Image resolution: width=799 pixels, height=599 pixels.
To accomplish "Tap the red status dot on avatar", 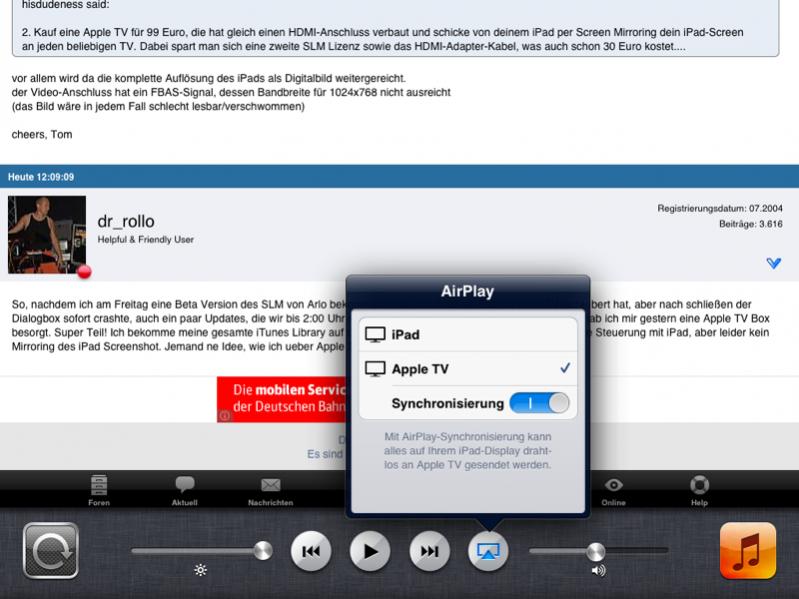I will coord(84,272).
